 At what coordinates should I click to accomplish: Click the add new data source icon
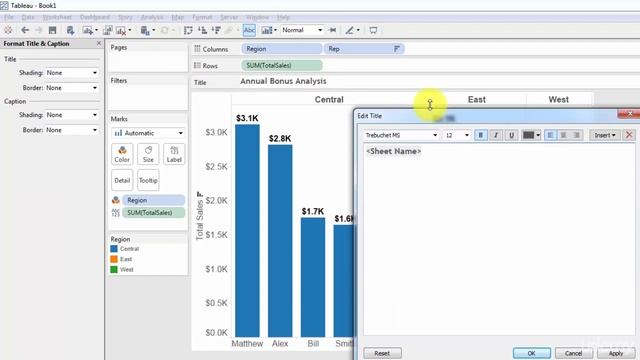70,30
